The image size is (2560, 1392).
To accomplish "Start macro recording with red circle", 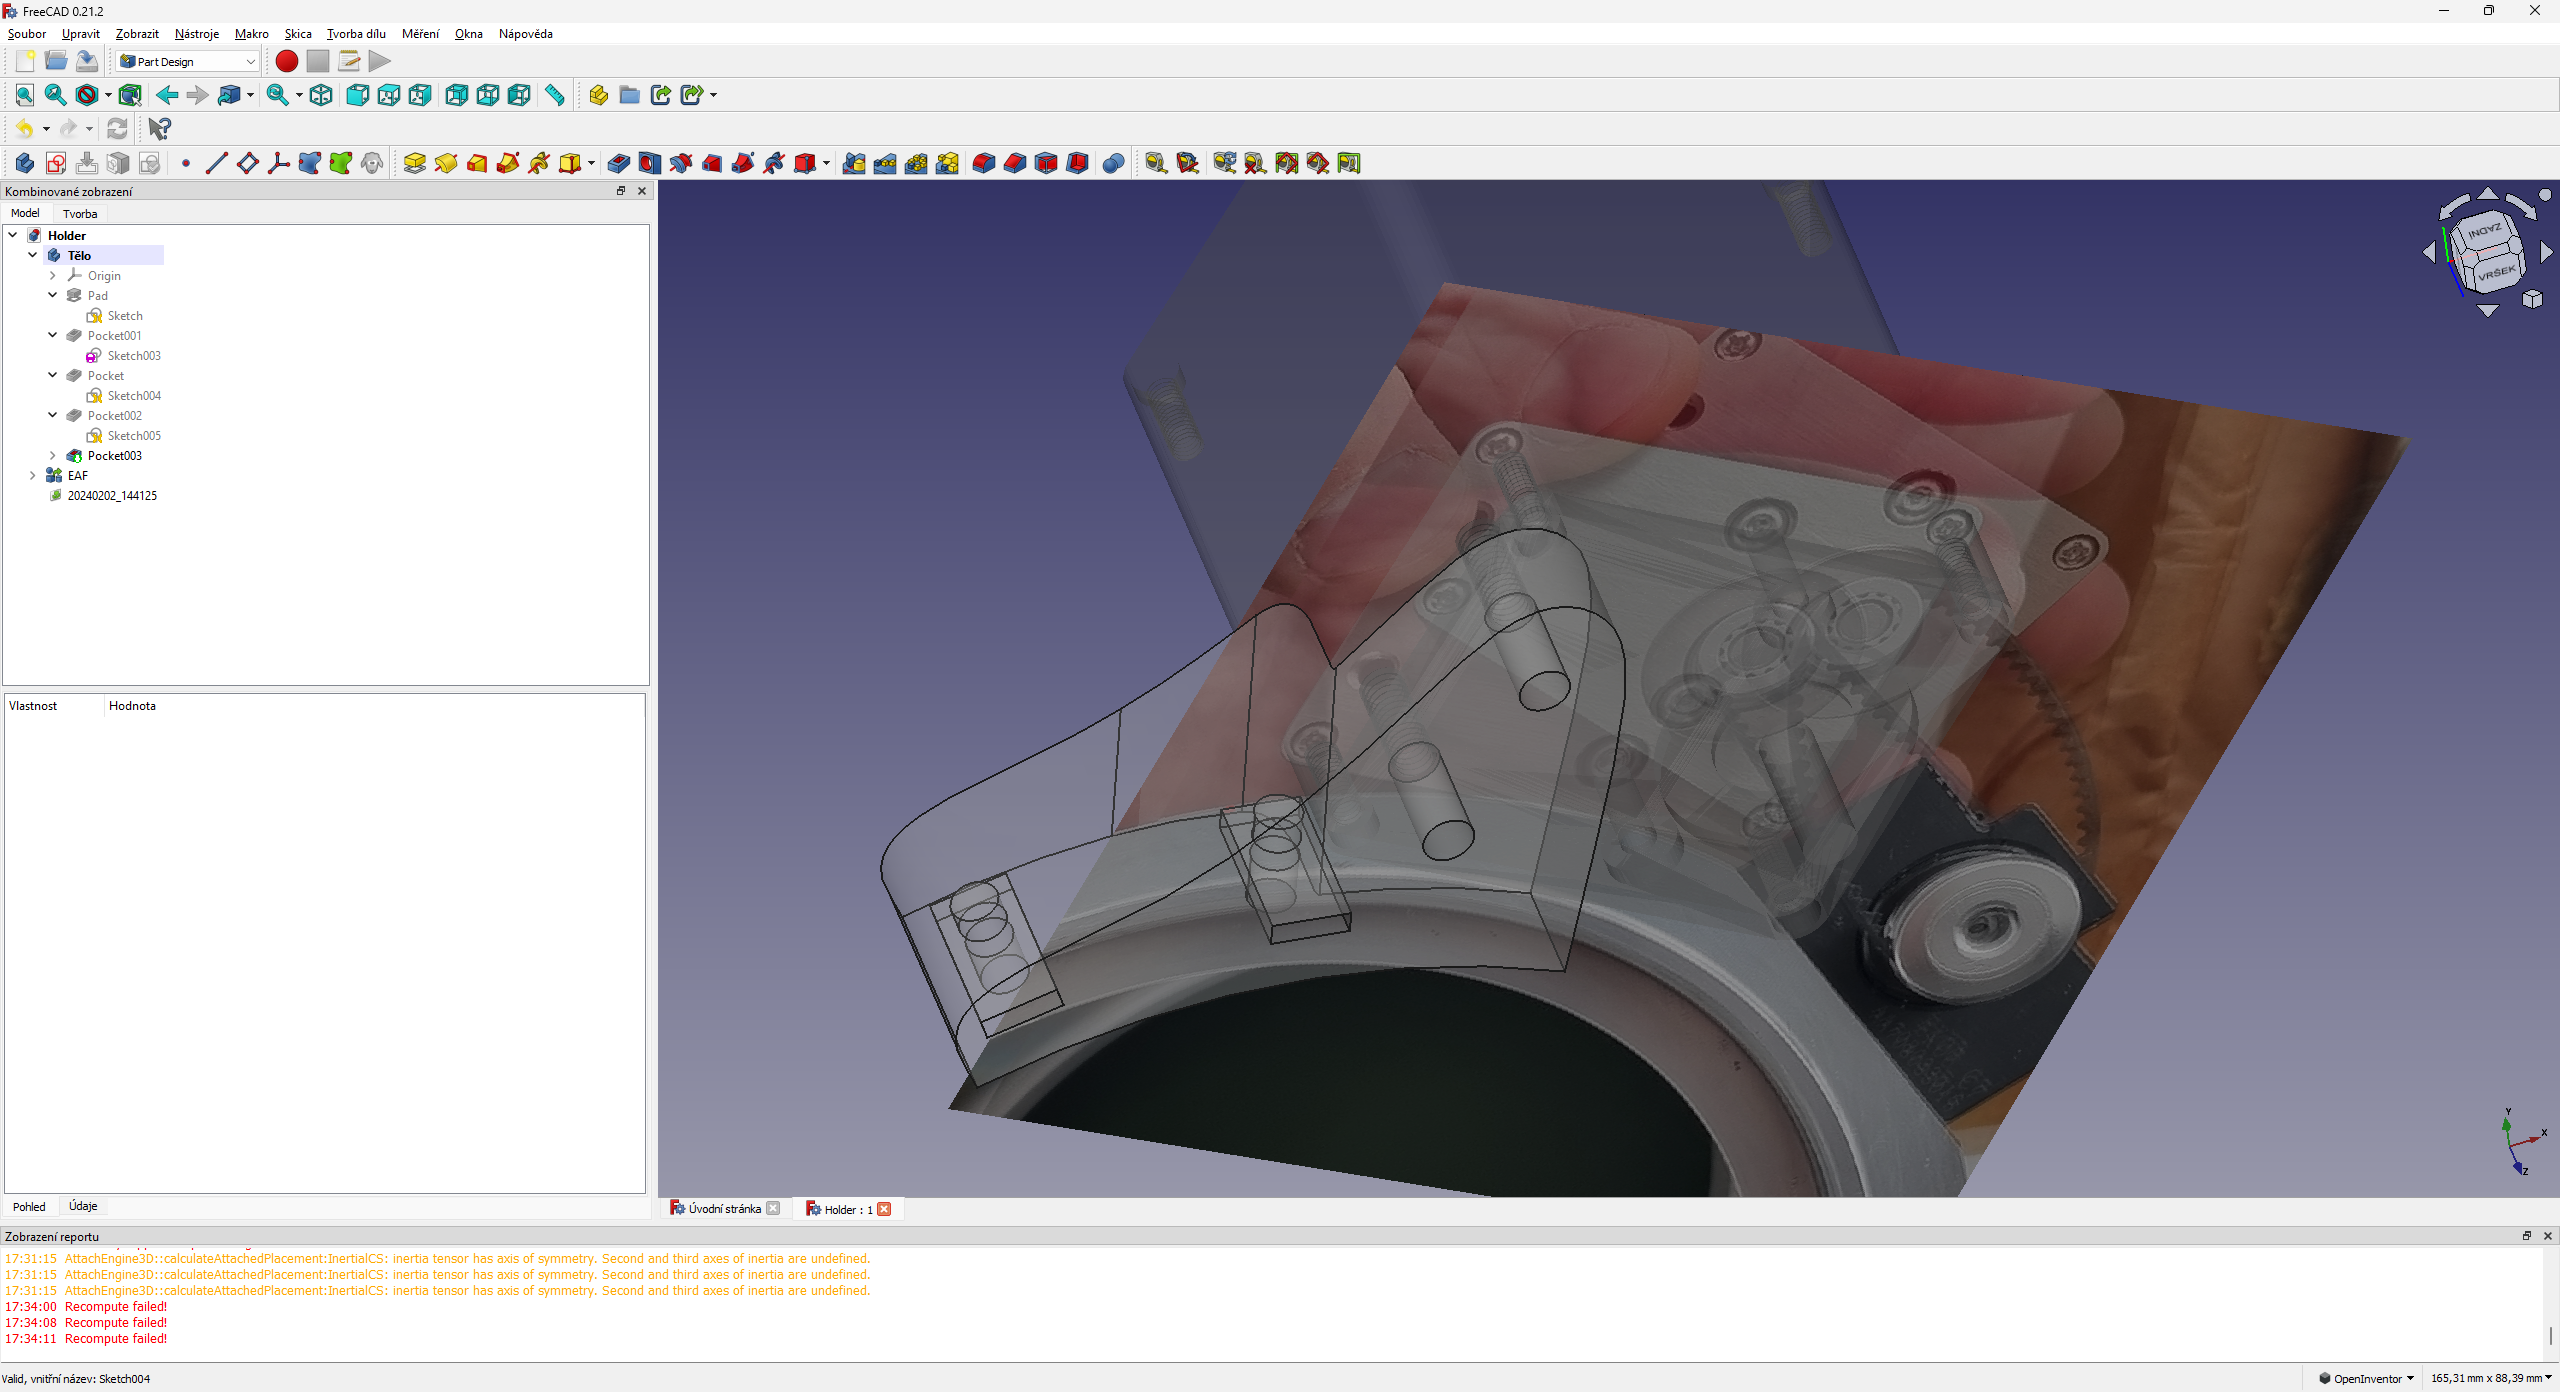I will [286, 61].
